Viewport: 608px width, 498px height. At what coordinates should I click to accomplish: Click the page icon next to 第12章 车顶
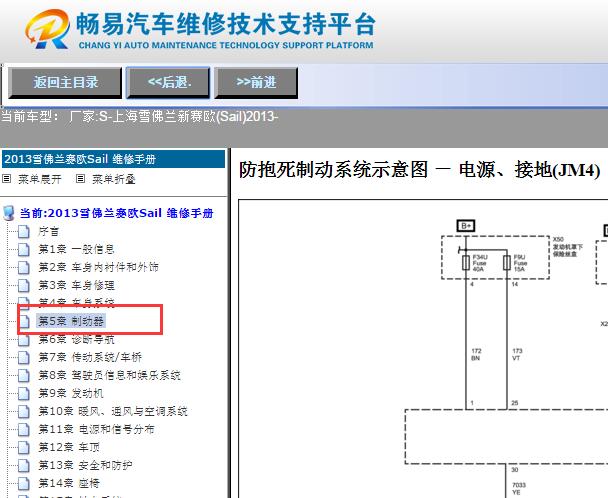24,447
